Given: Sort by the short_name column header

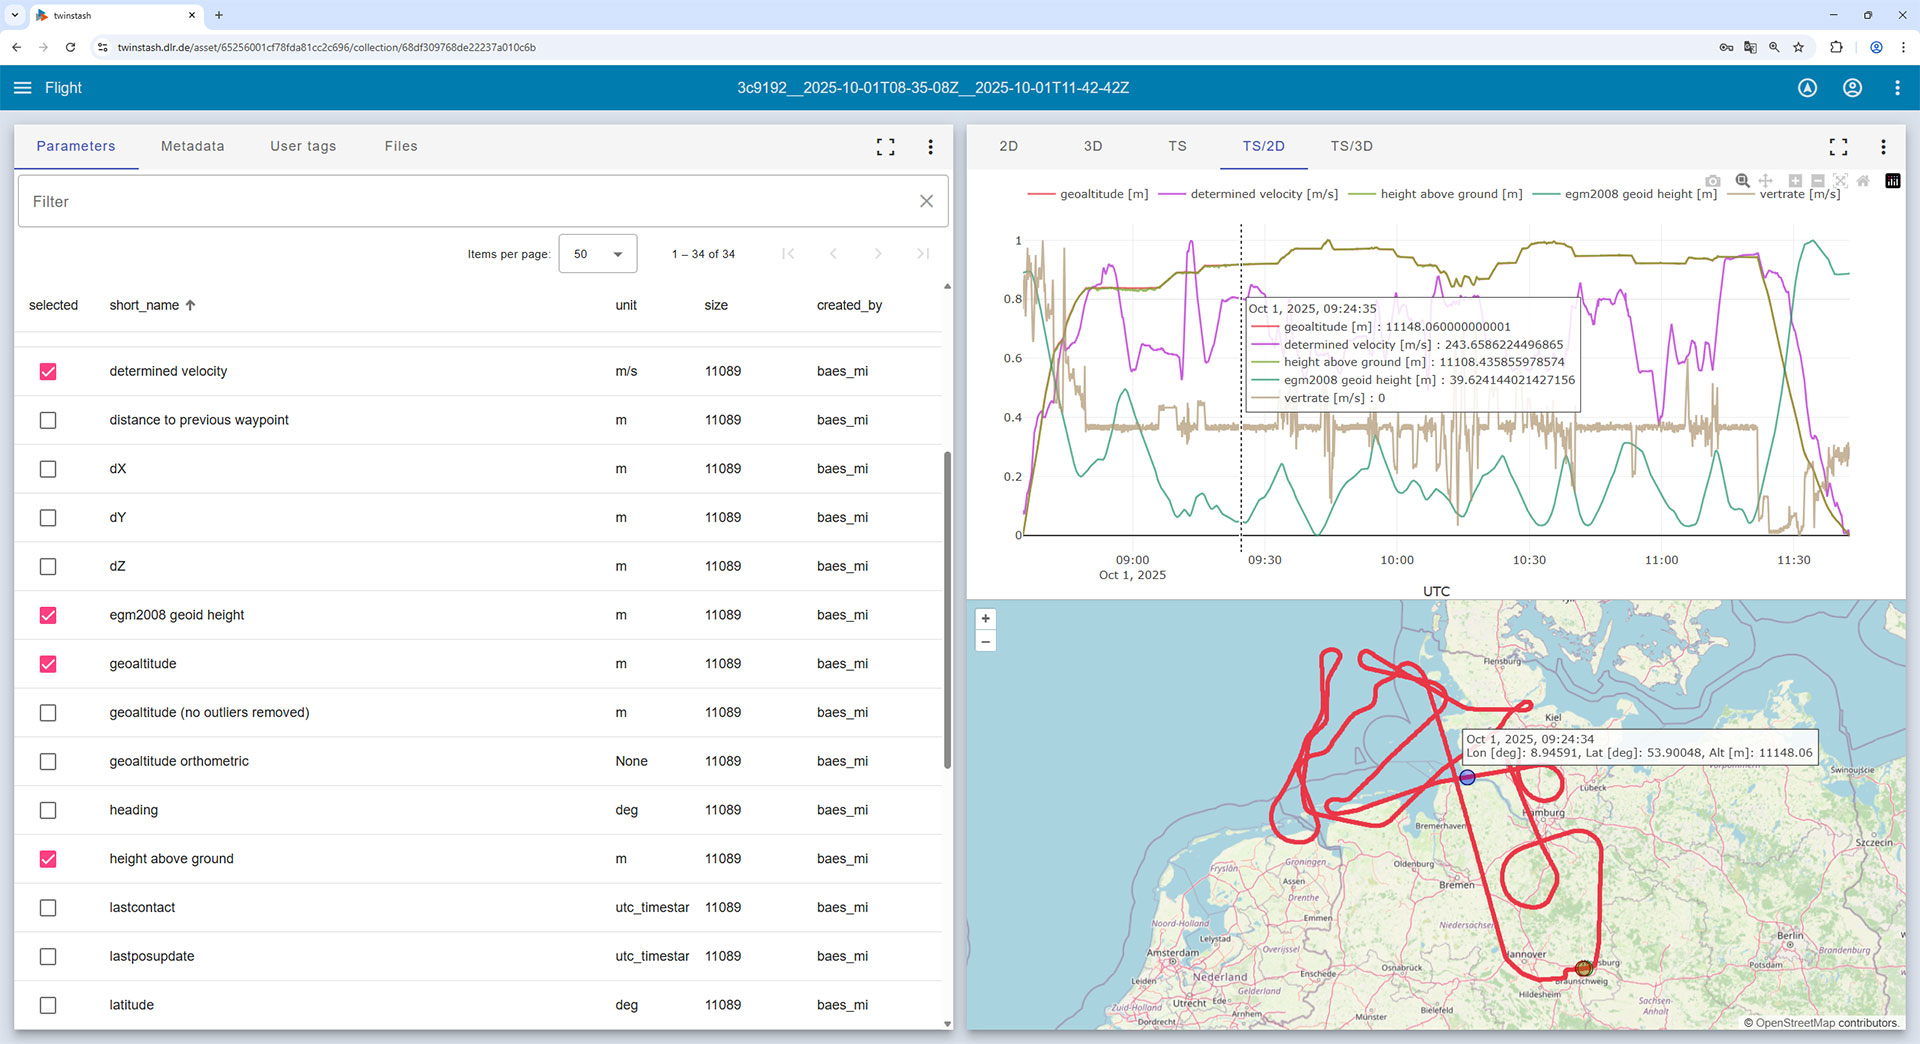Looking at the screenshot, I should pyautogui.click(x=152, y=305).
